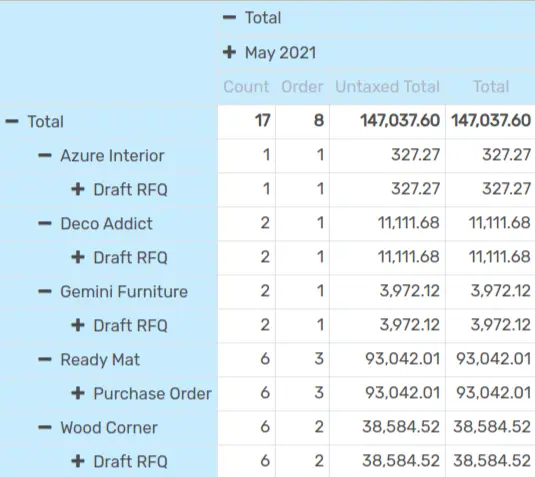535x477 pixels.
Task: Expand Draft RFQ under Deco Addict
Action: (119, 257)
